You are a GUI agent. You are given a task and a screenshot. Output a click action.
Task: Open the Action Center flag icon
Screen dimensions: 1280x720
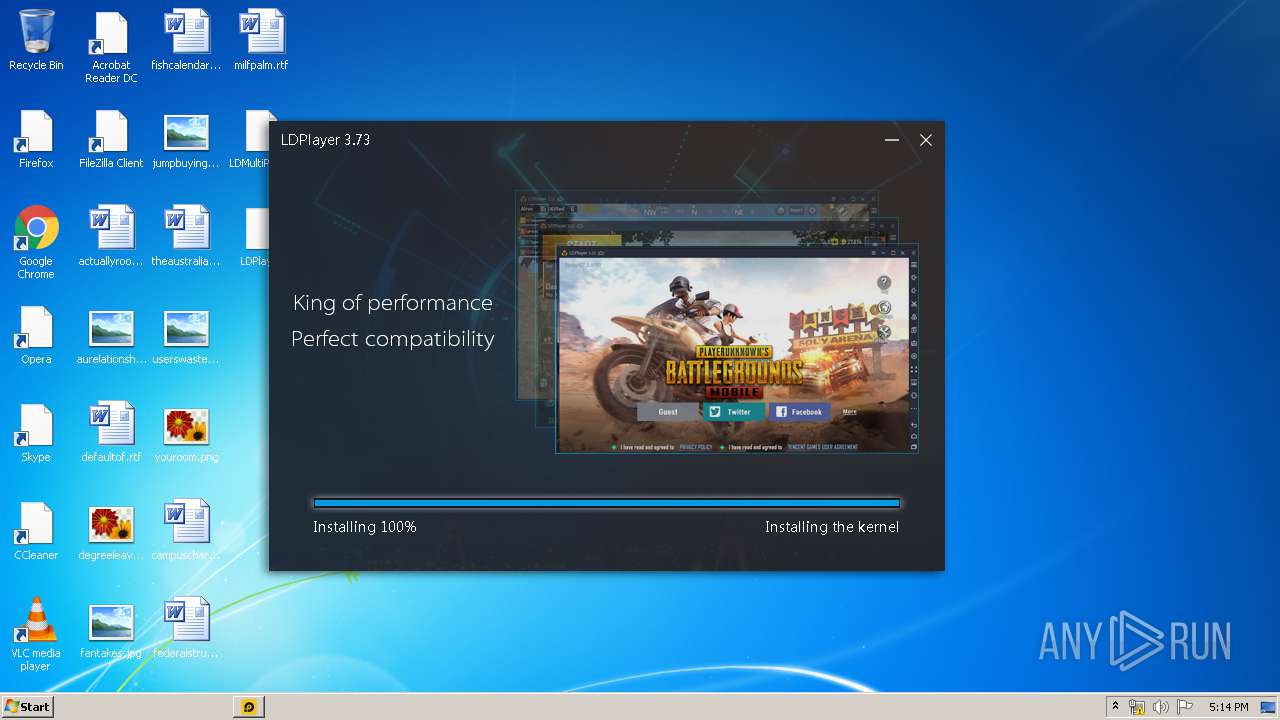pyautogui.click(x=1185, y=707)
